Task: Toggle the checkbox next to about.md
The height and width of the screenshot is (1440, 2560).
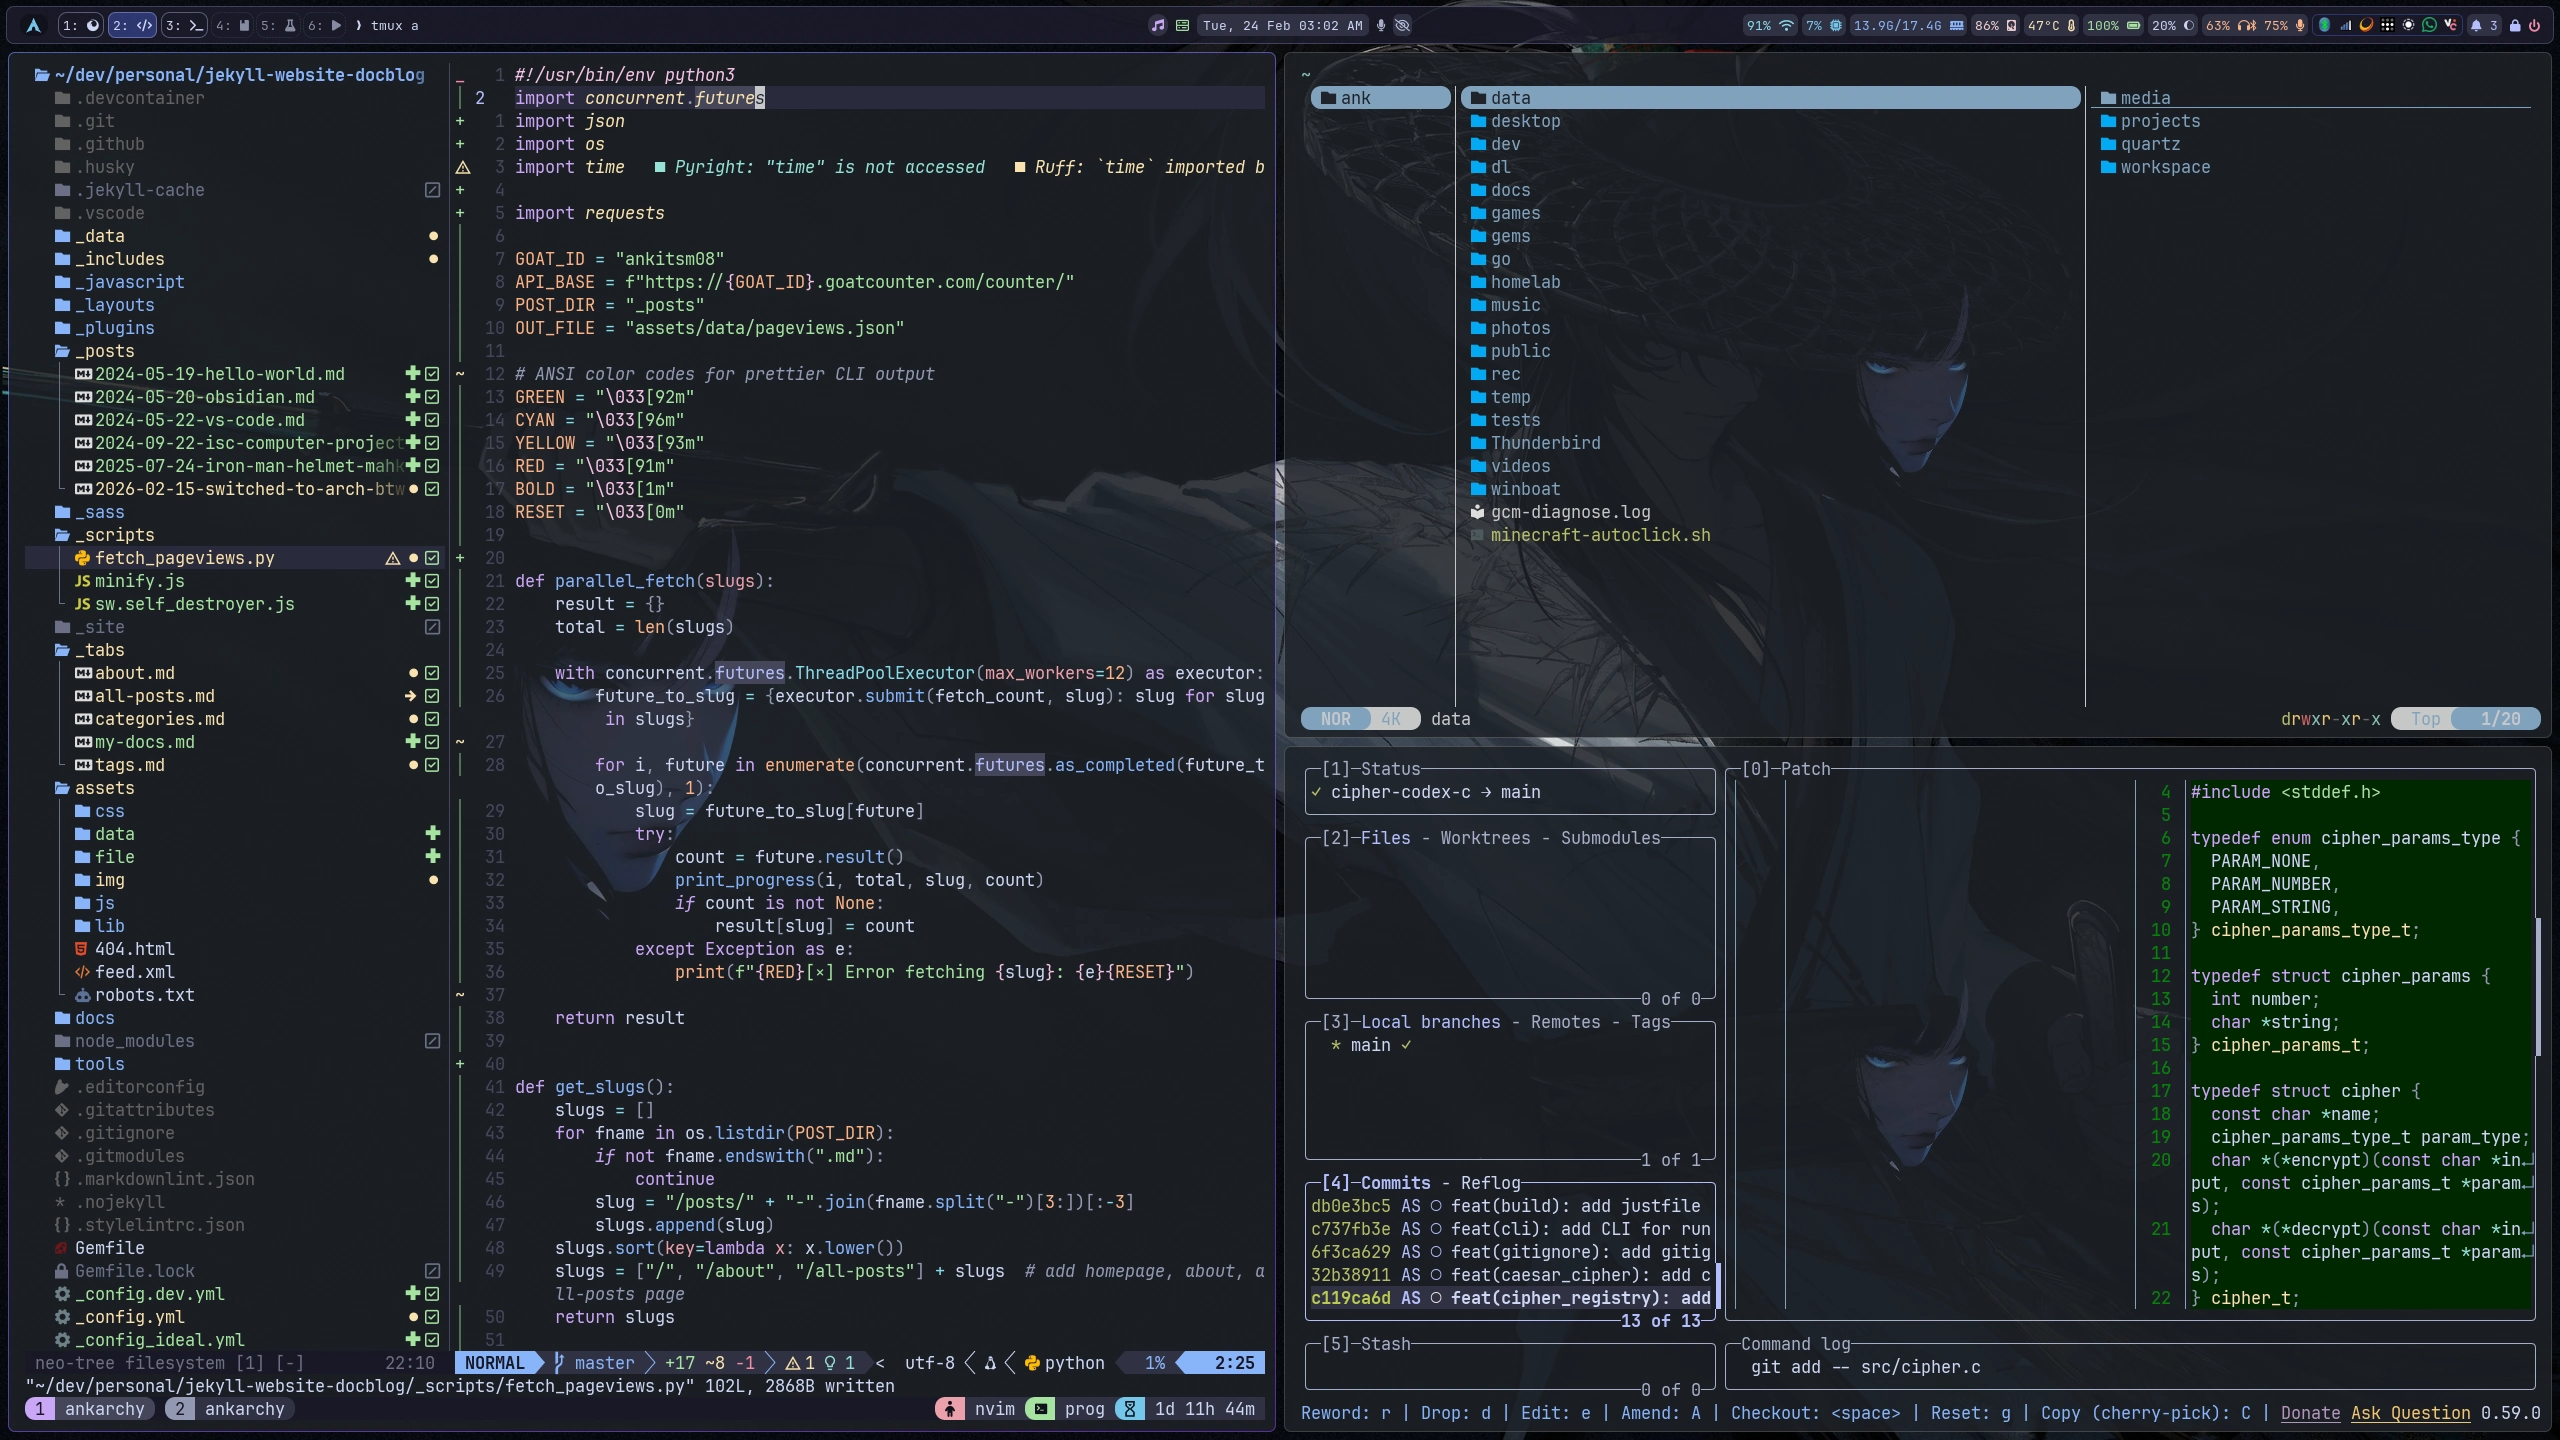Action: (x=432, y=673)
